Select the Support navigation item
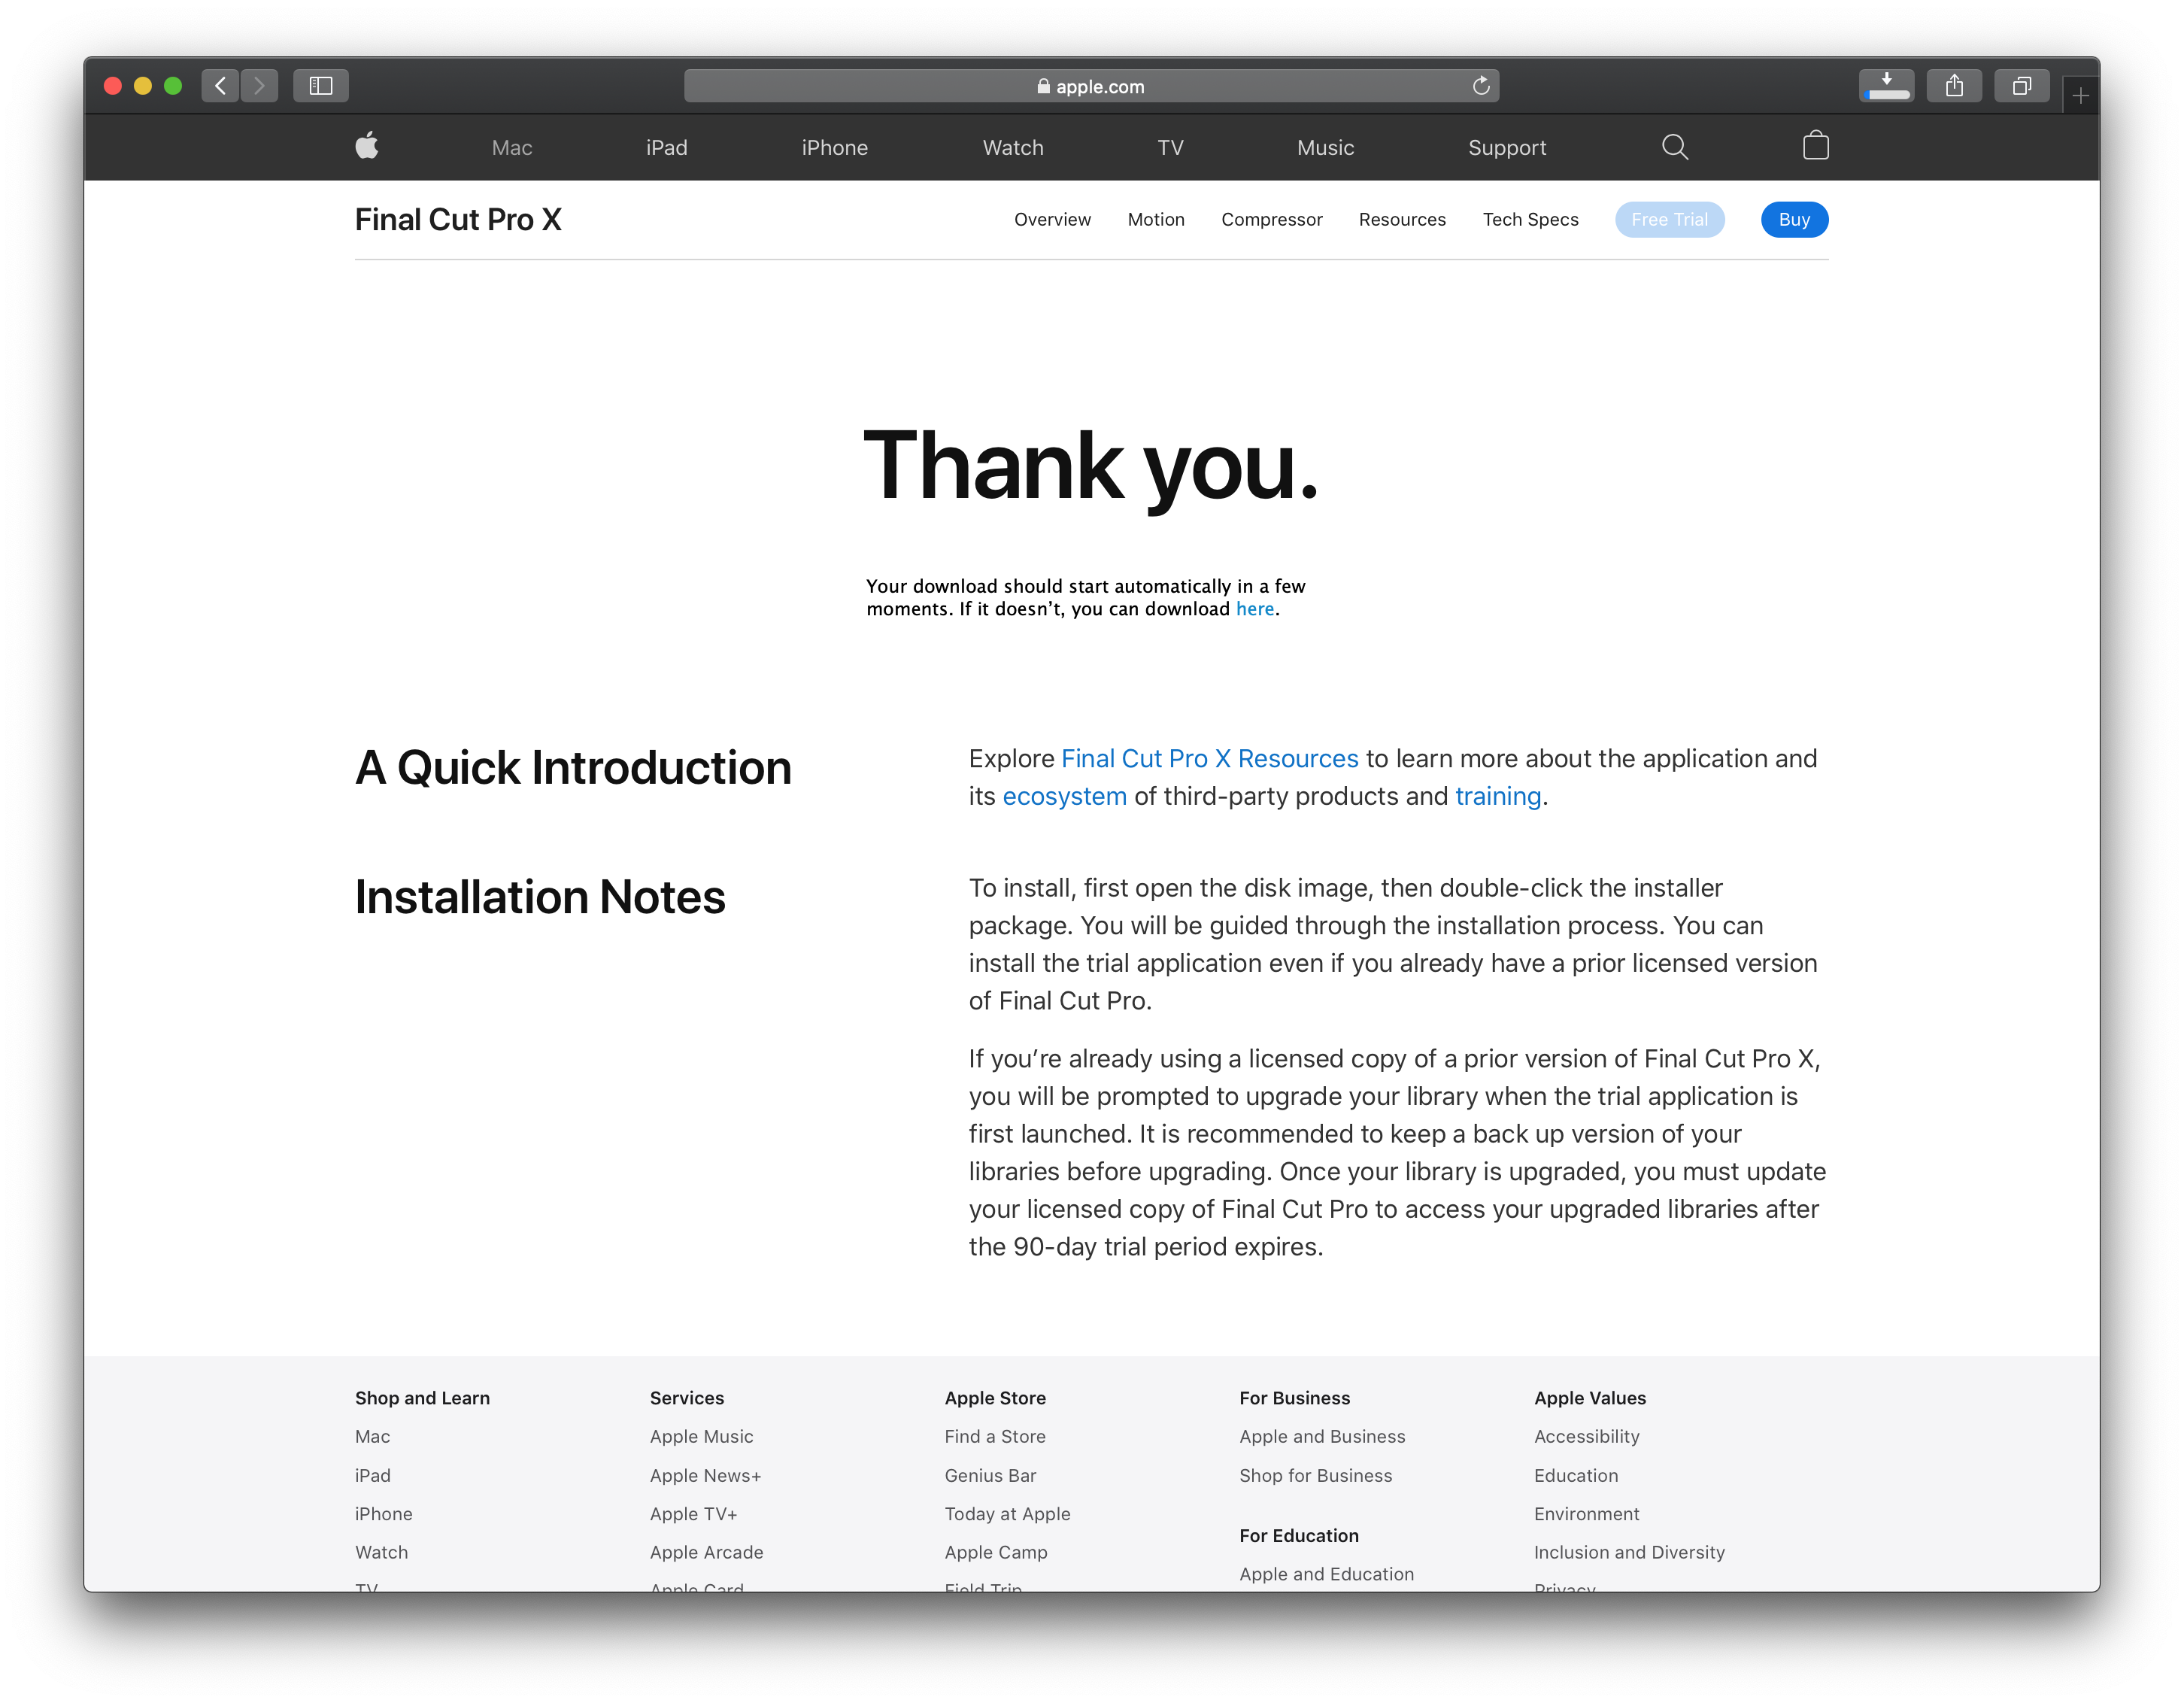 1506,148
